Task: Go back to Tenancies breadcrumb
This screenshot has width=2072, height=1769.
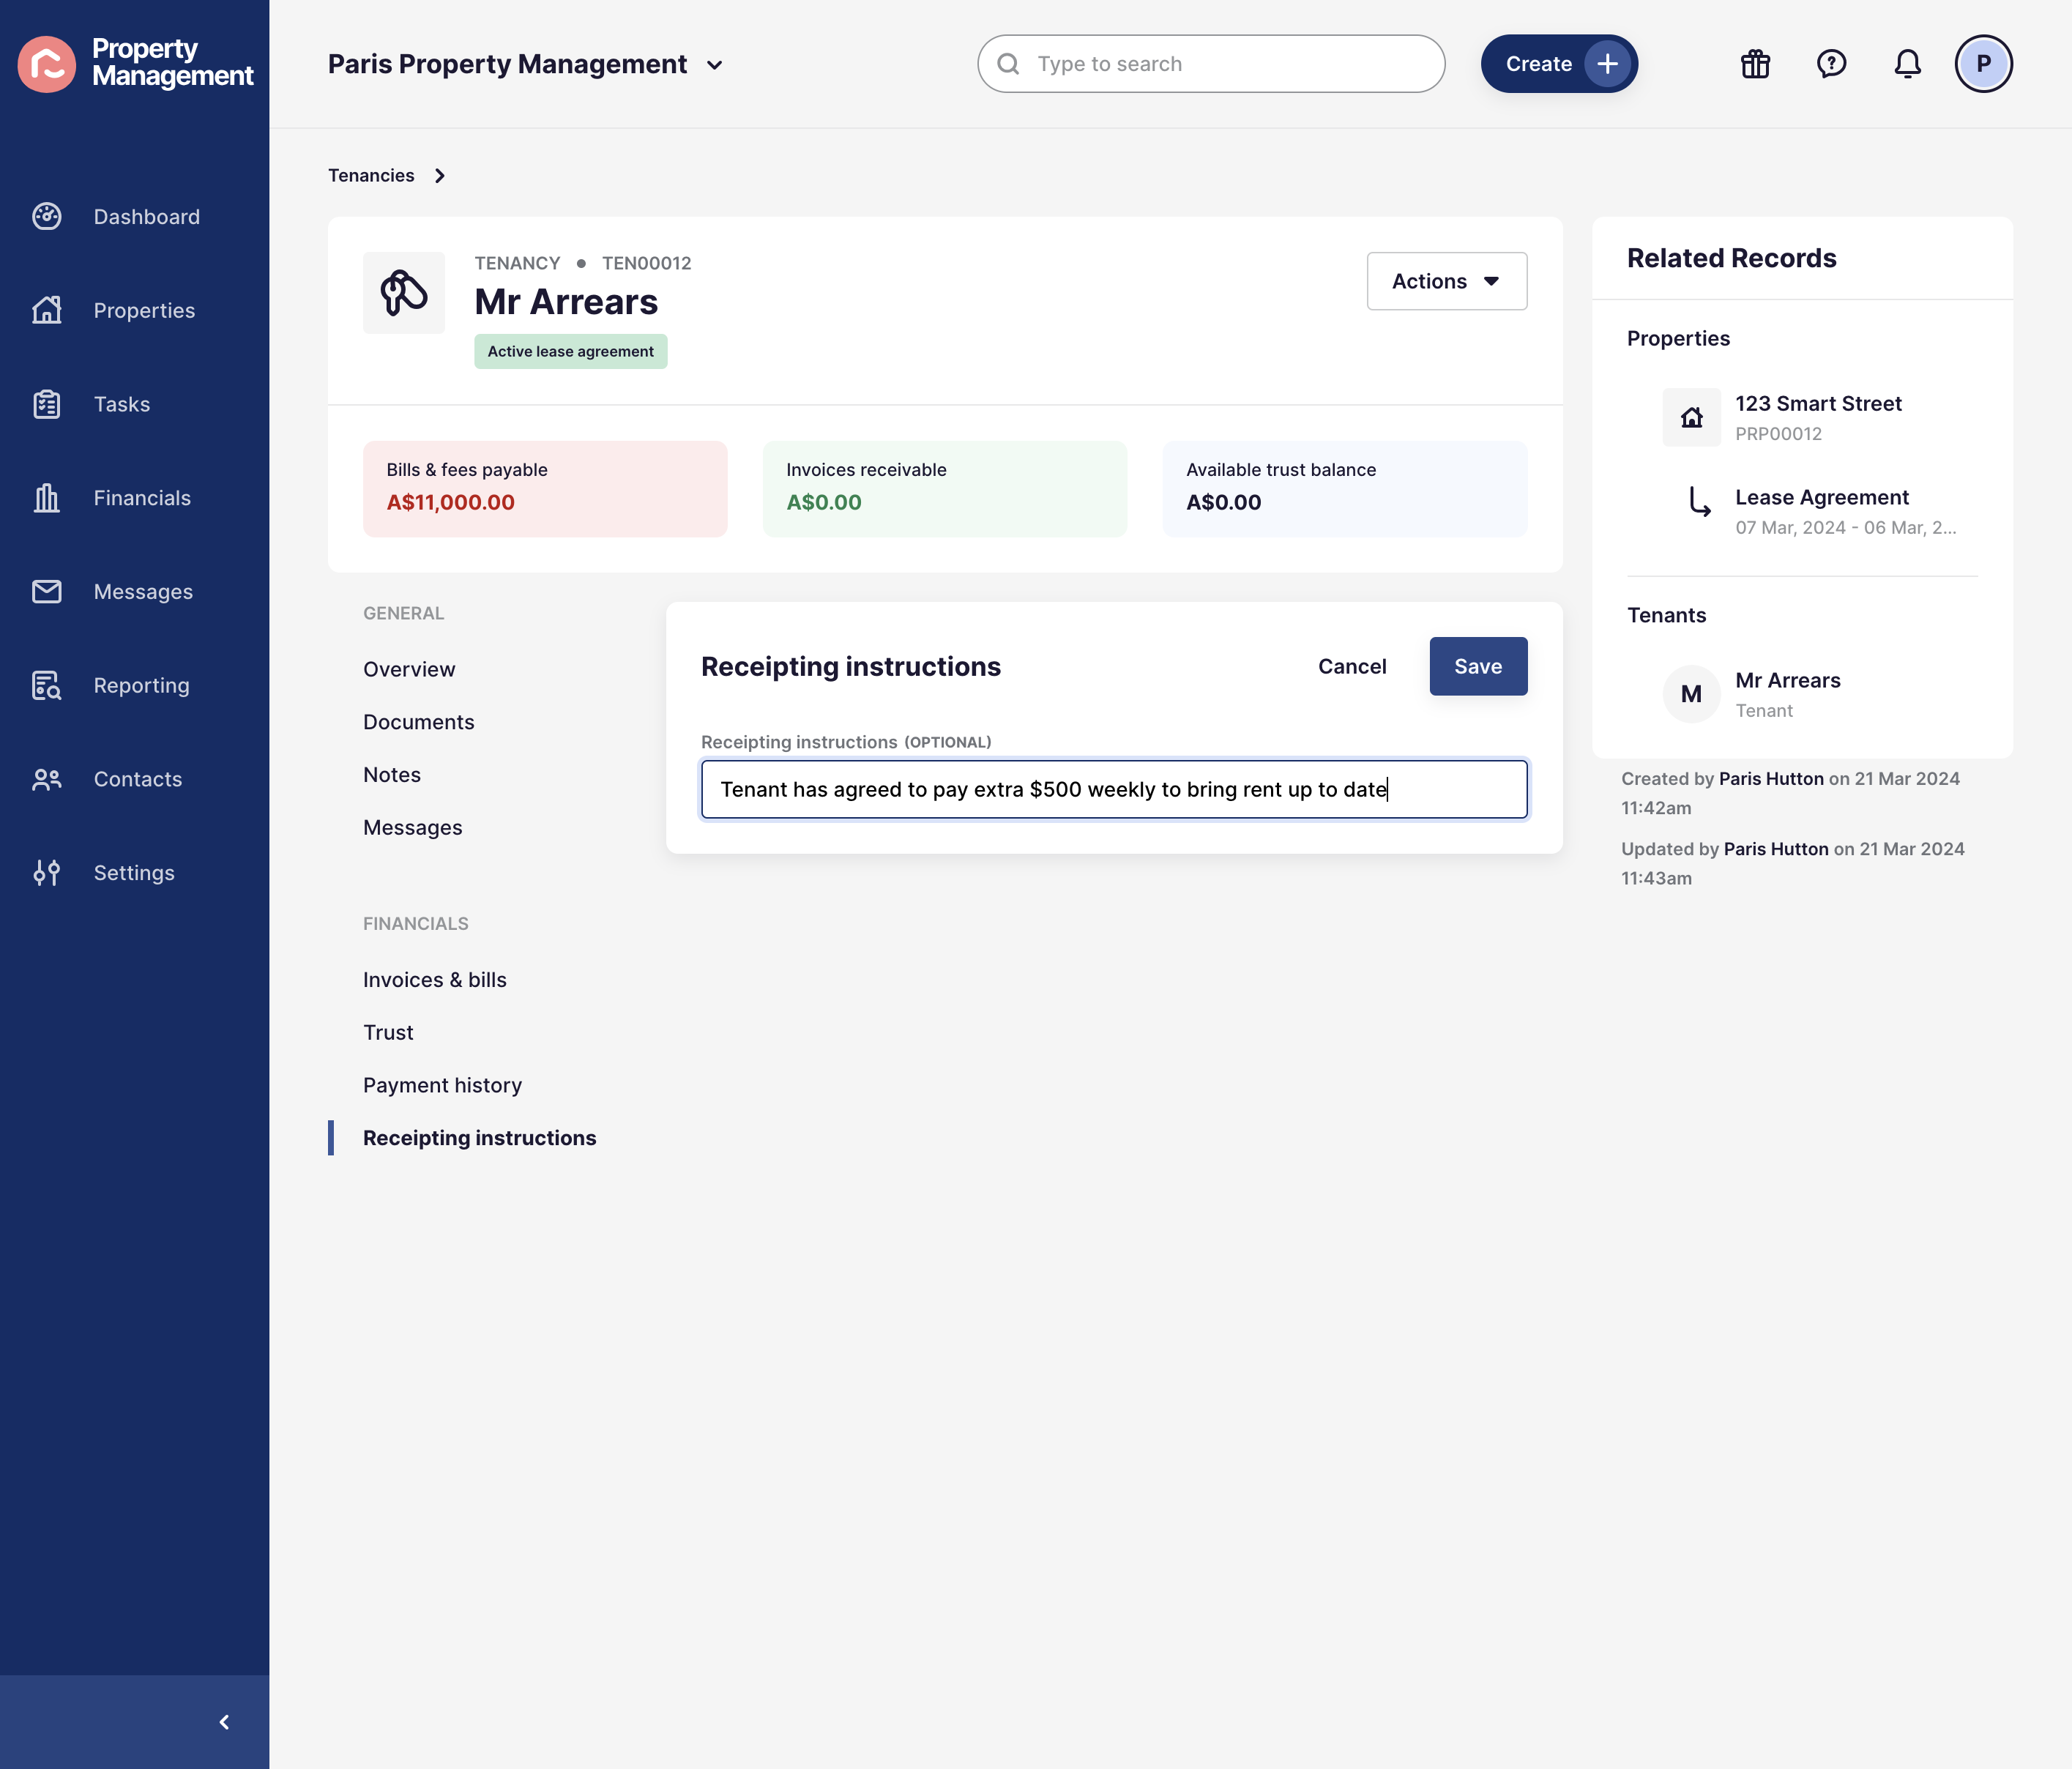Action: [371, 176]
